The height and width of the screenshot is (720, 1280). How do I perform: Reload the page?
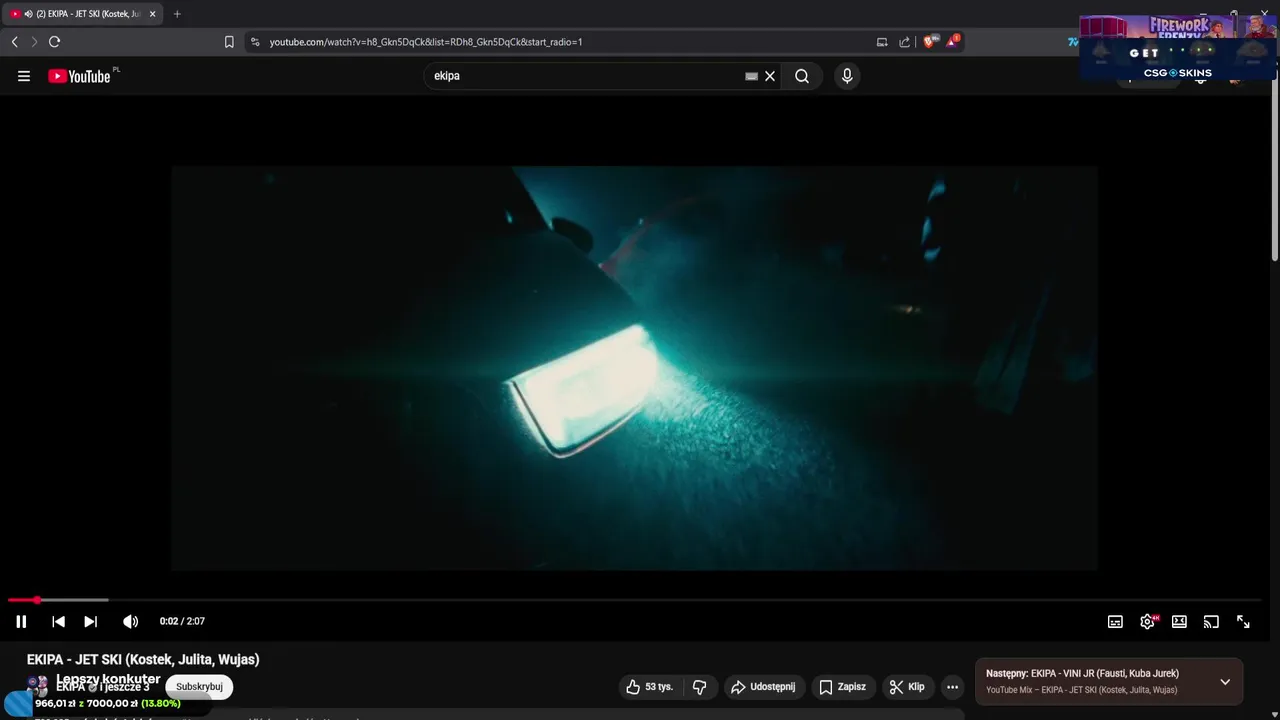coord(55,42)
